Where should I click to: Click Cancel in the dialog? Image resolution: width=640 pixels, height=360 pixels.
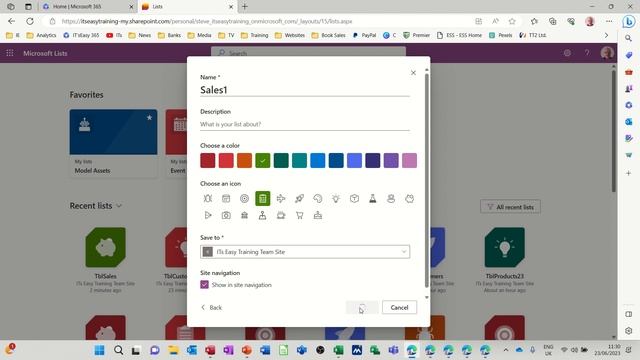click(399, 307)
